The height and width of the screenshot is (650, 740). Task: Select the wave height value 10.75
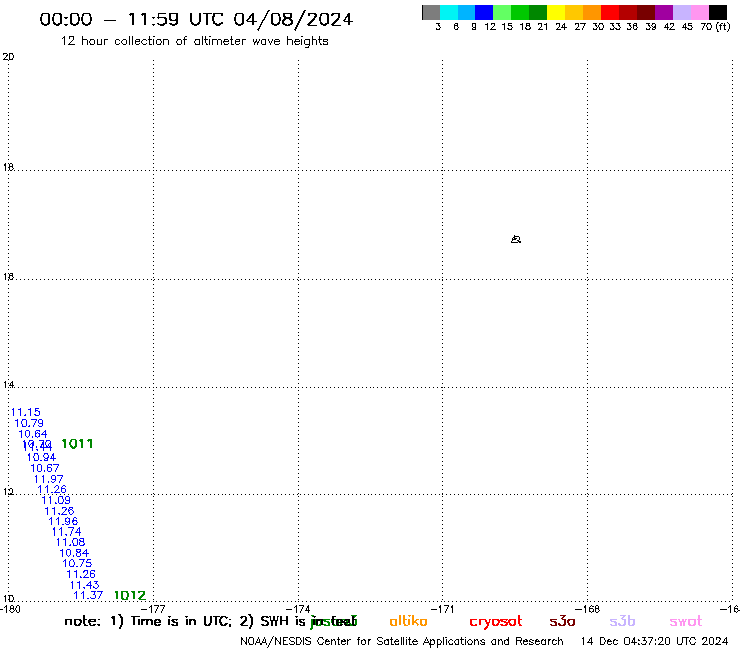point(77,563)
